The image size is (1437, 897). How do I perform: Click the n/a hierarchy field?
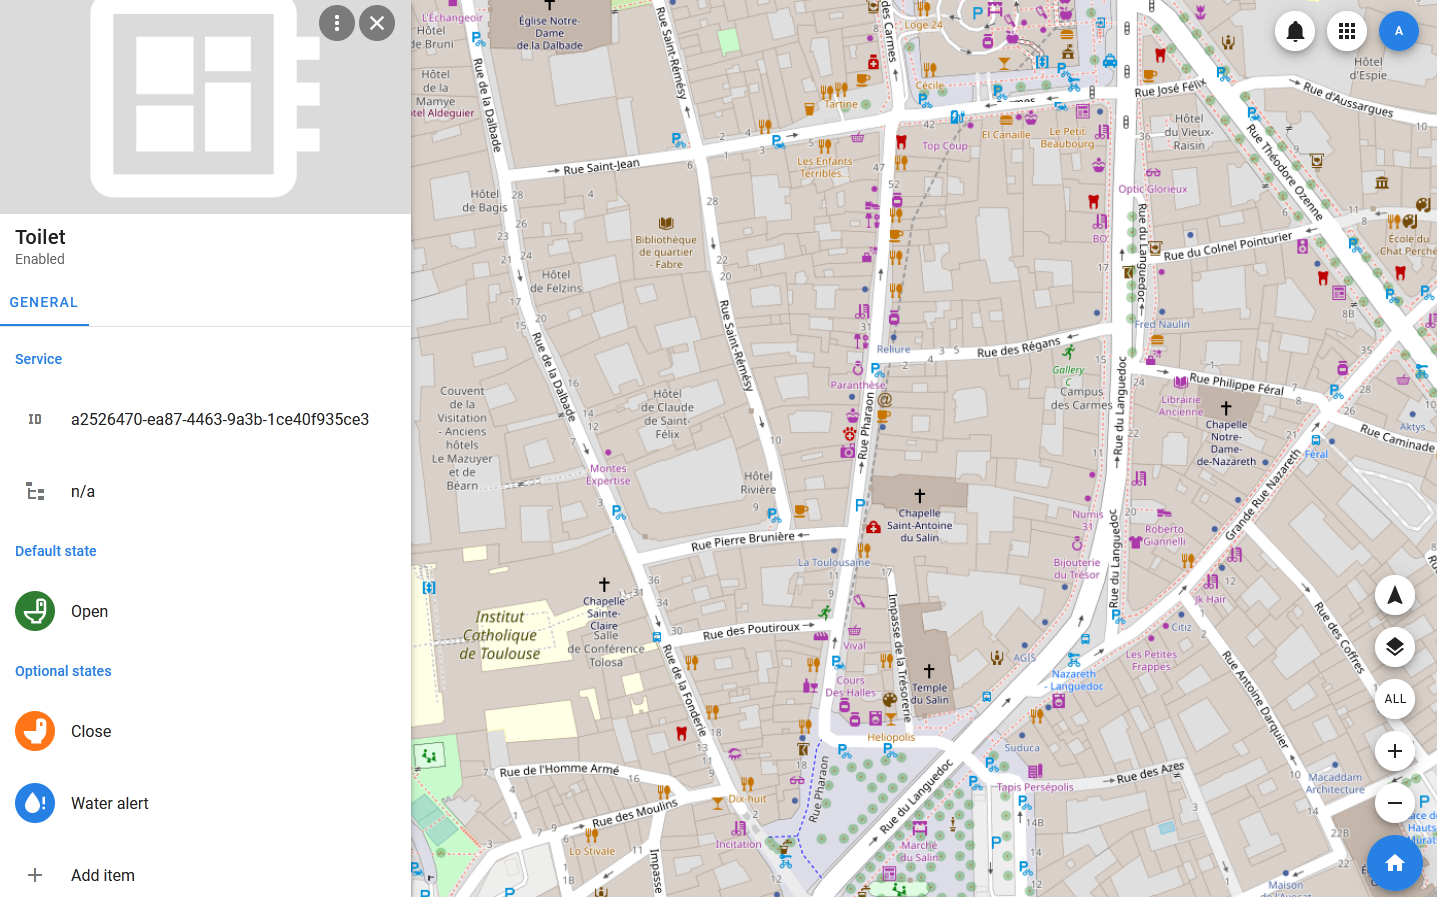pos(83,491)
